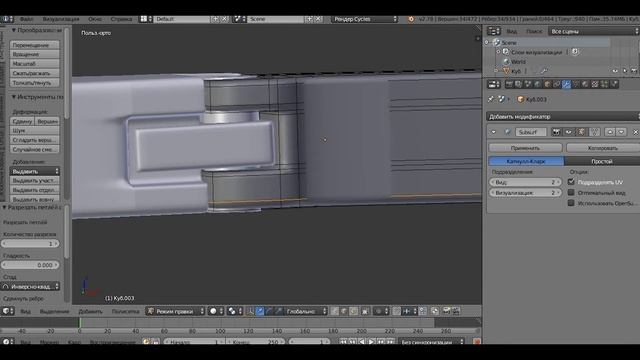This screenshot has height=360, width=640.
Task: Expand Слои визуализации tree node
Action: [498, 52]
